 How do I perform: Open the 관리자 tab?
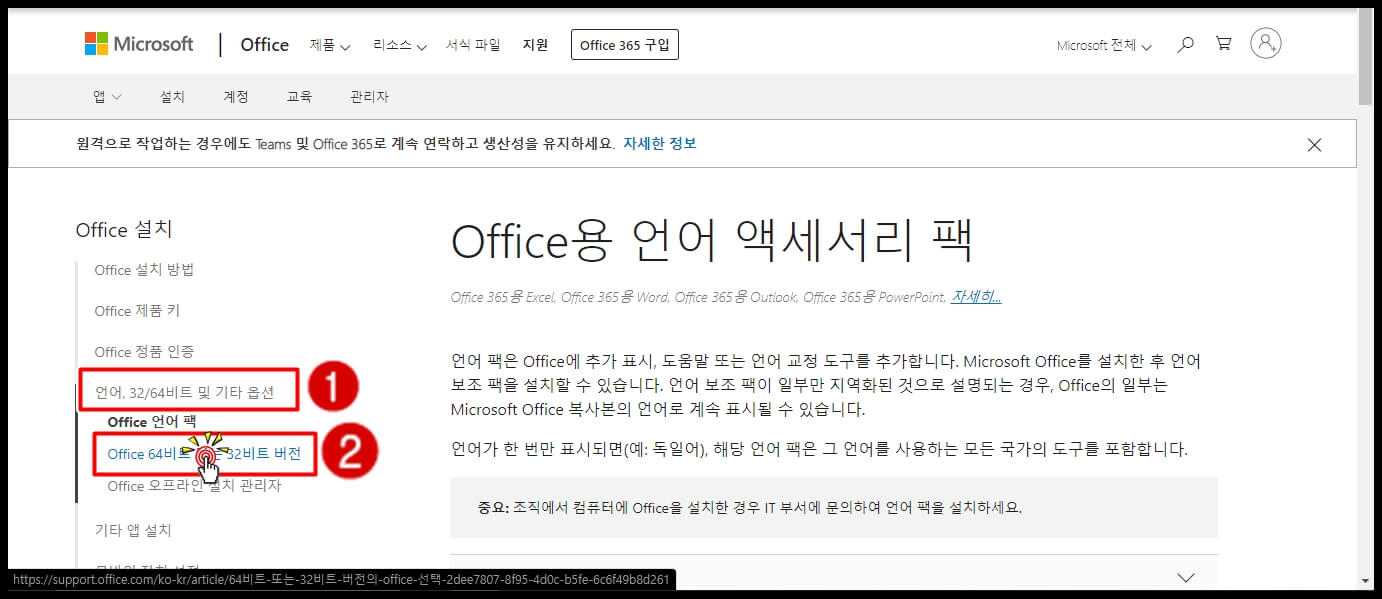[x=369, y=97]
